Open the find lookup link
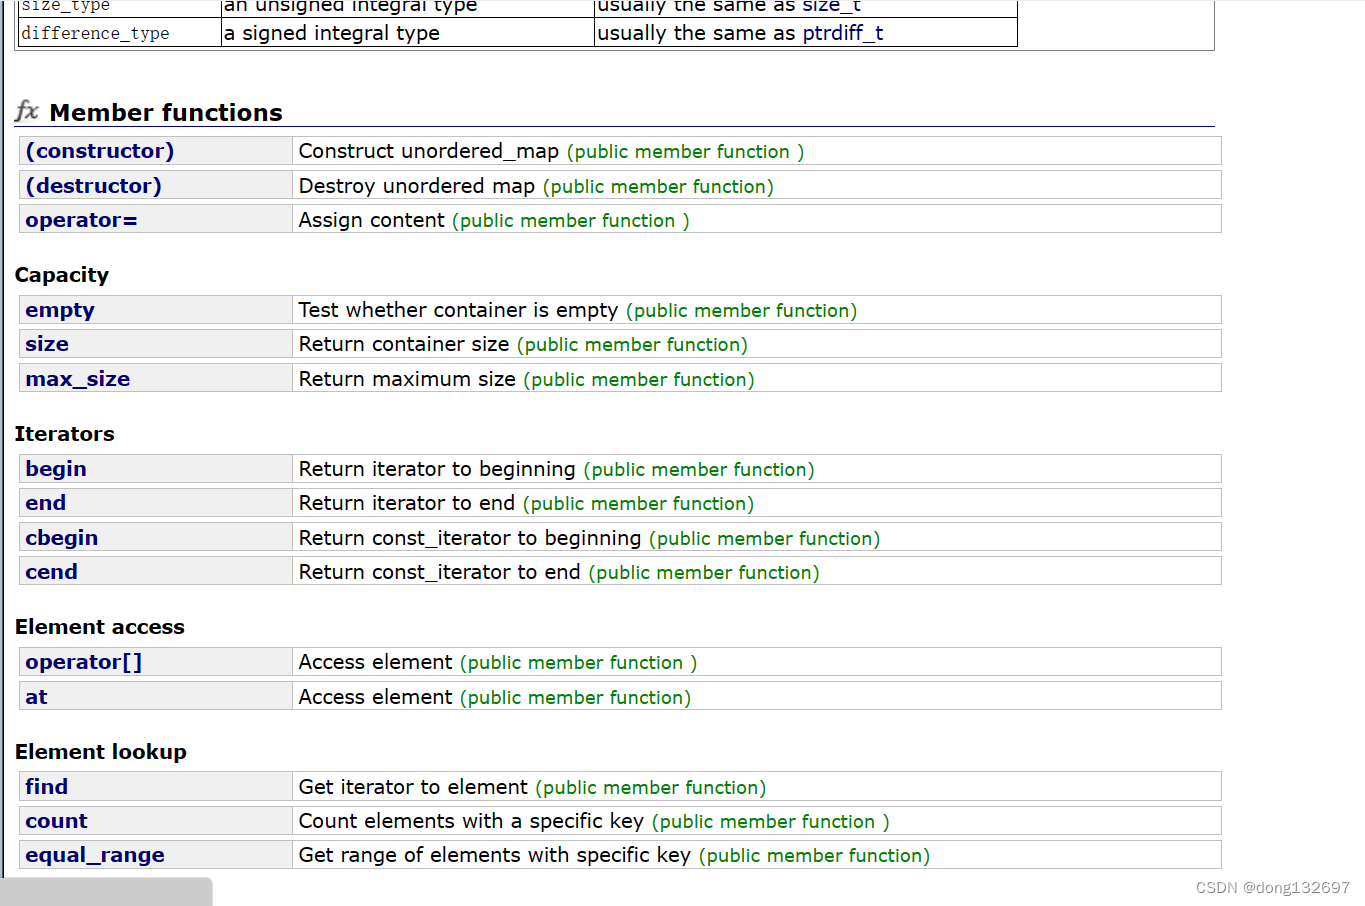 pyautogui.click(x=47, y=787)
